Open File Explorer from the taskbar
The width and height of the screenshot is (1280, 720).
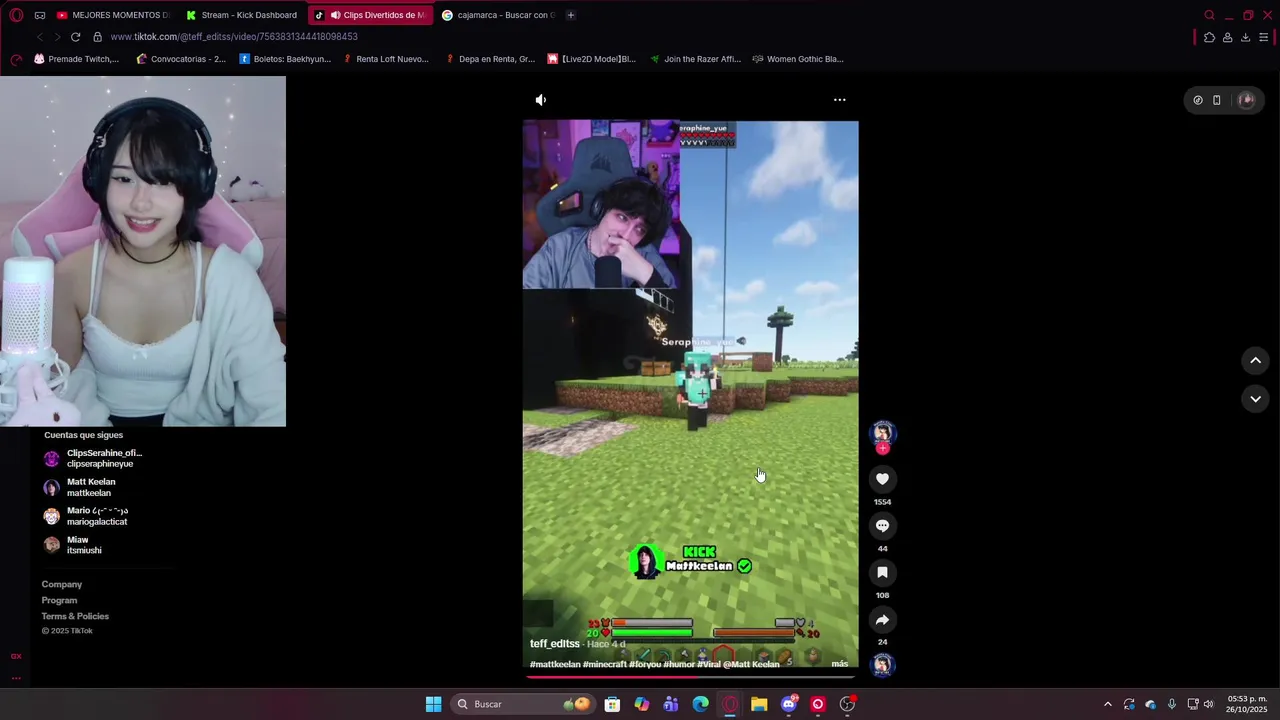point(759,704)
